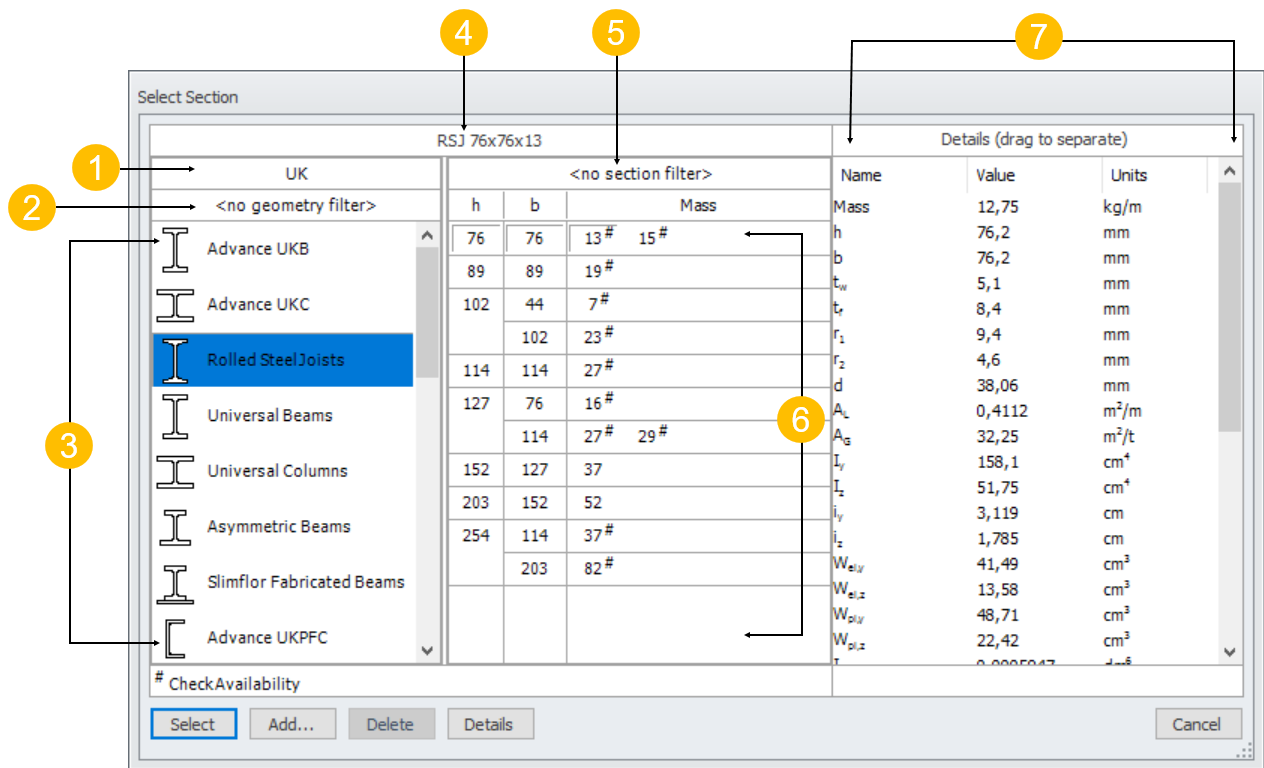1264x768 pixels.
Task: Click the Asymmetric Beams section icon
Action: tap(175, 526)
